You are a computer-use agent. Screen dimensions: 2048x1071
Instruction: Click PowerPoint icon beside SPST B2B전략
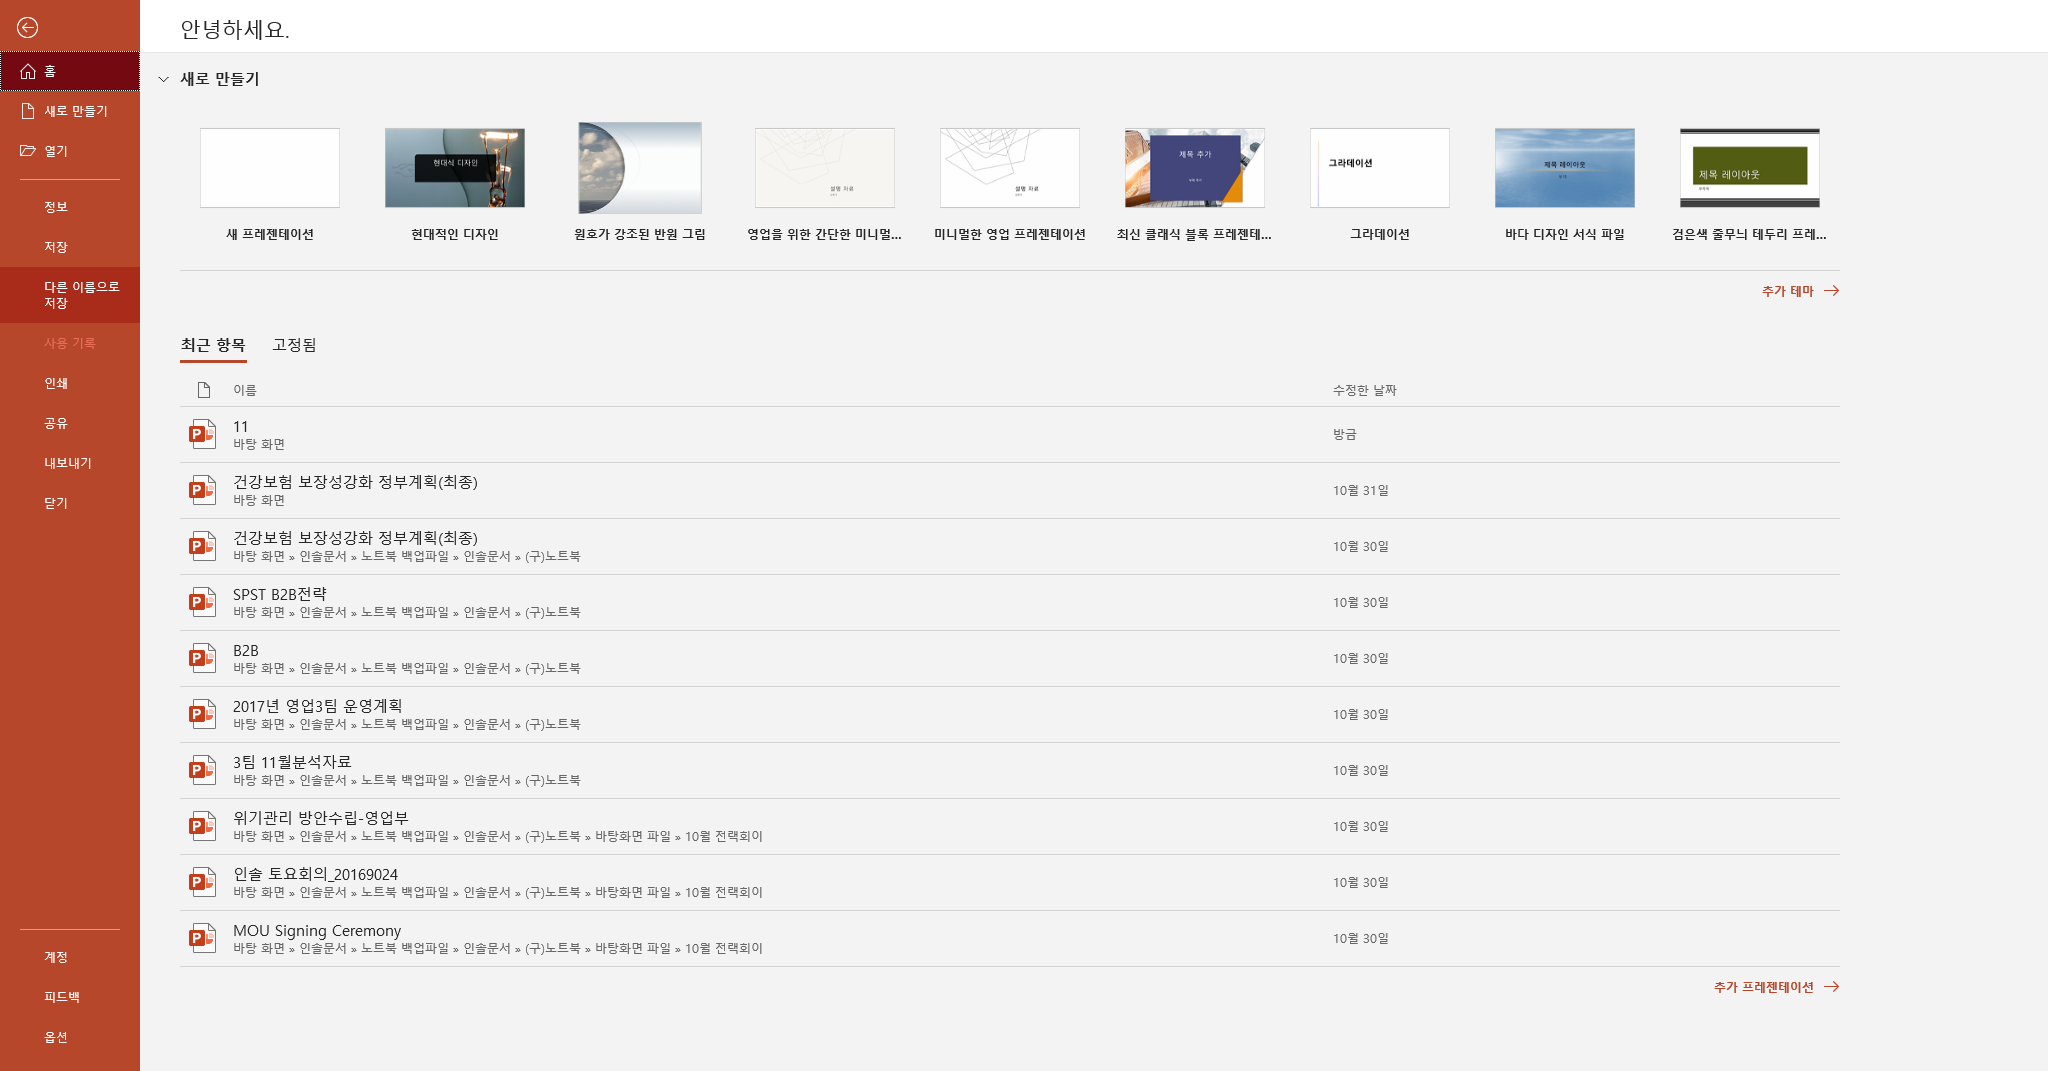tap(203, 602)
